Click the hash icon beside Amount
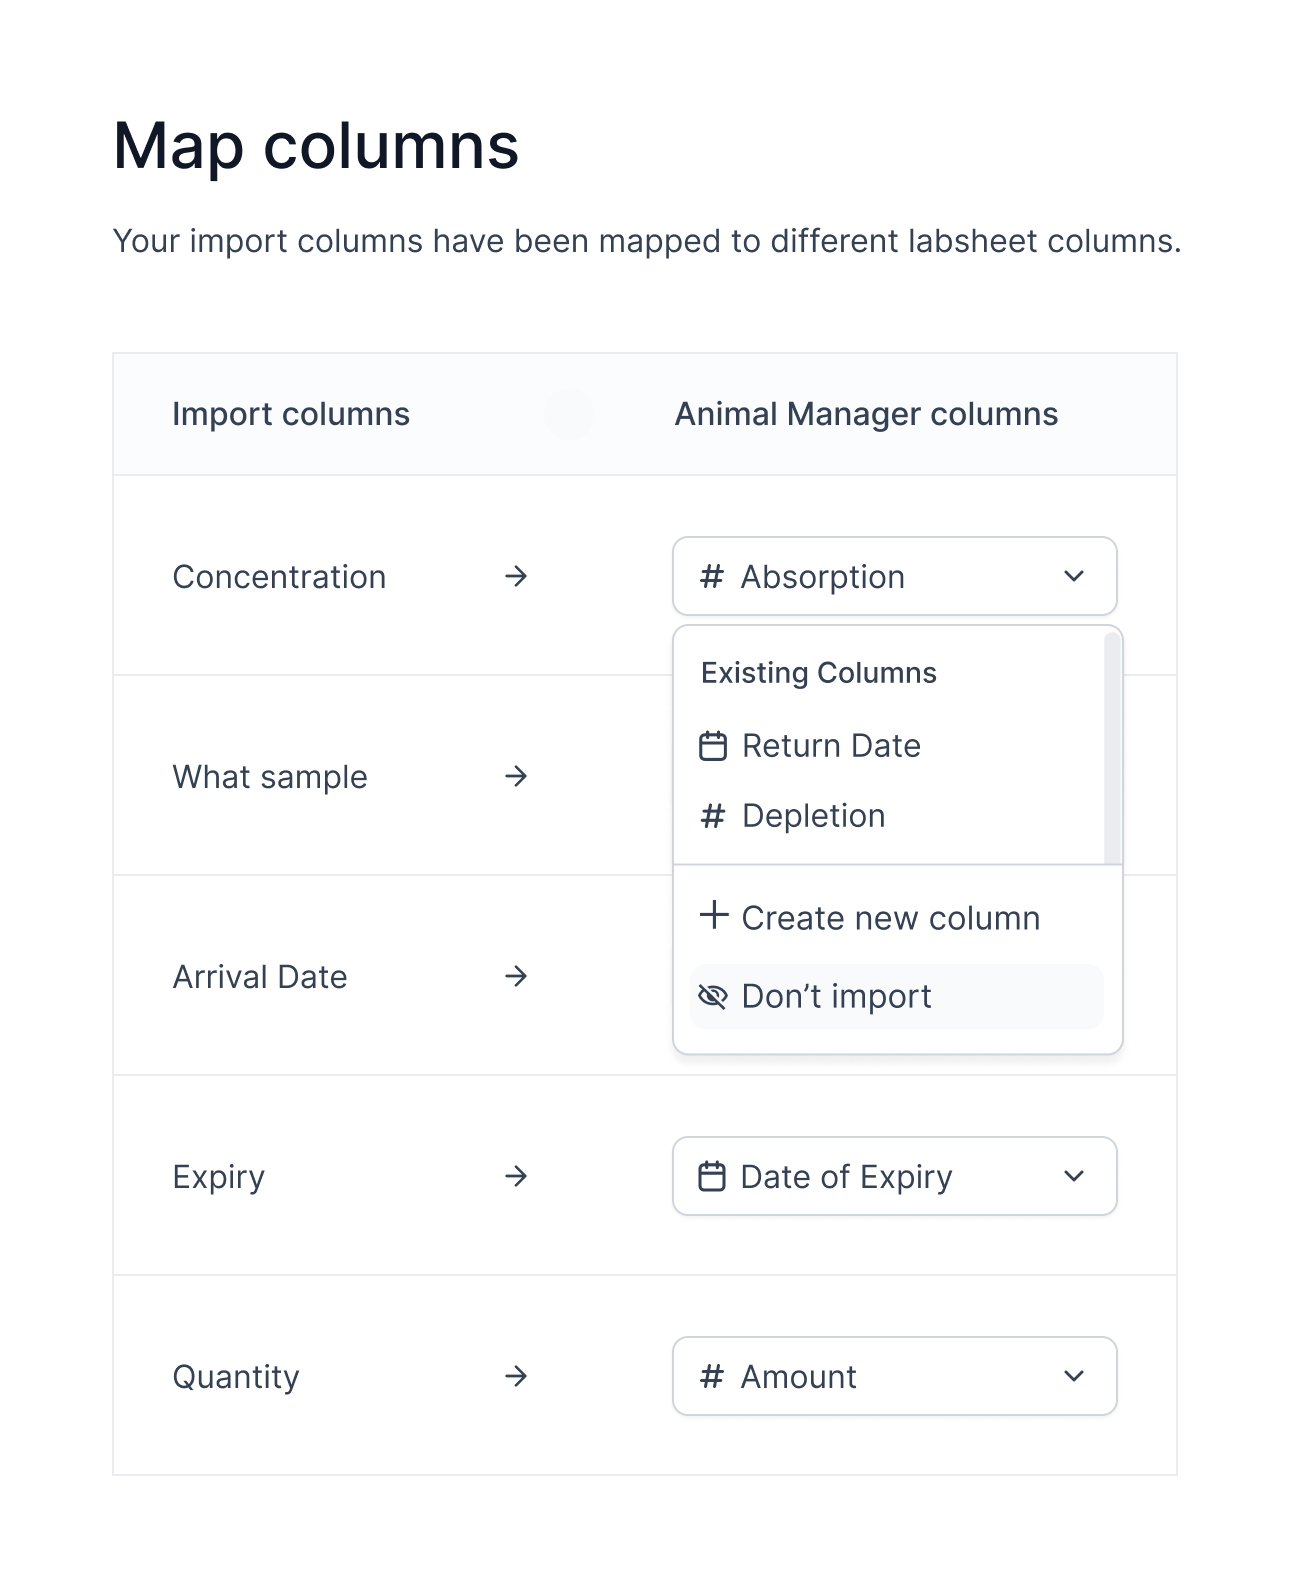Image resolution: width=1294 pixels, height=1588 pixels. coord(711,1377)
